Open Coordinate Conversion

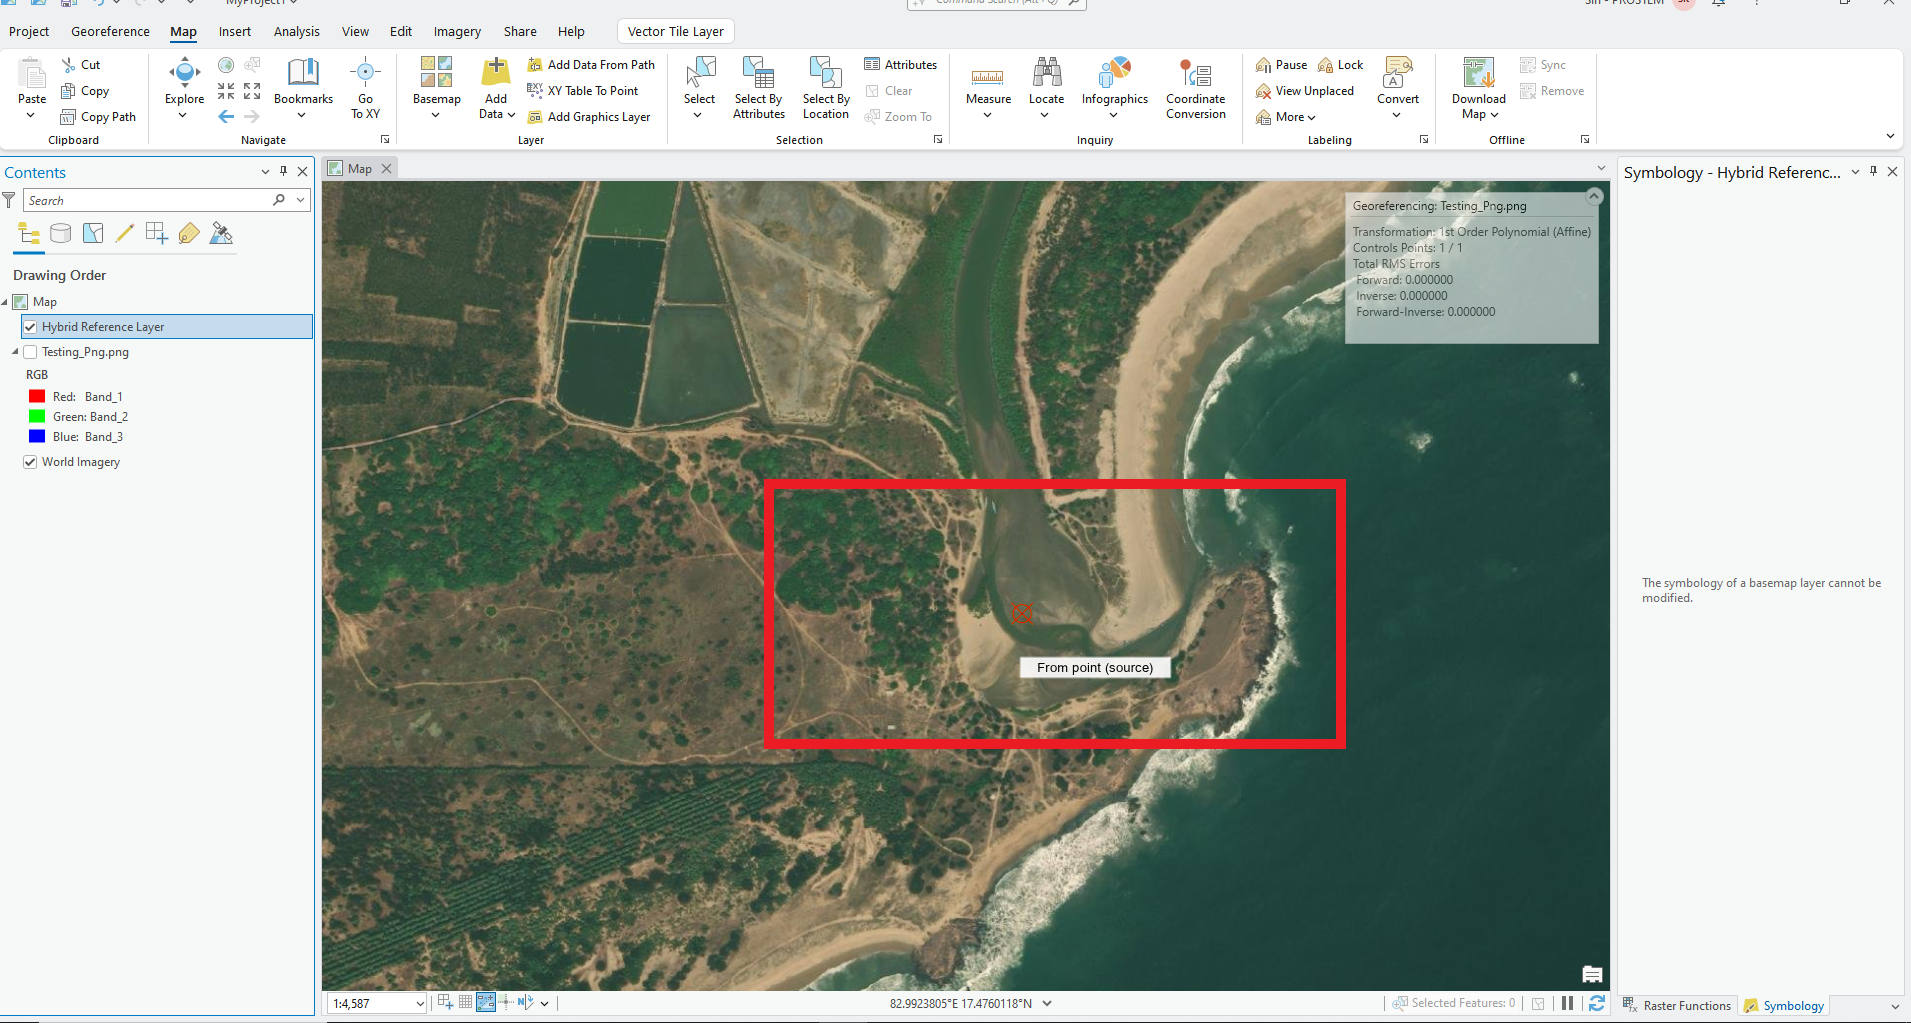pos(1195,87)
